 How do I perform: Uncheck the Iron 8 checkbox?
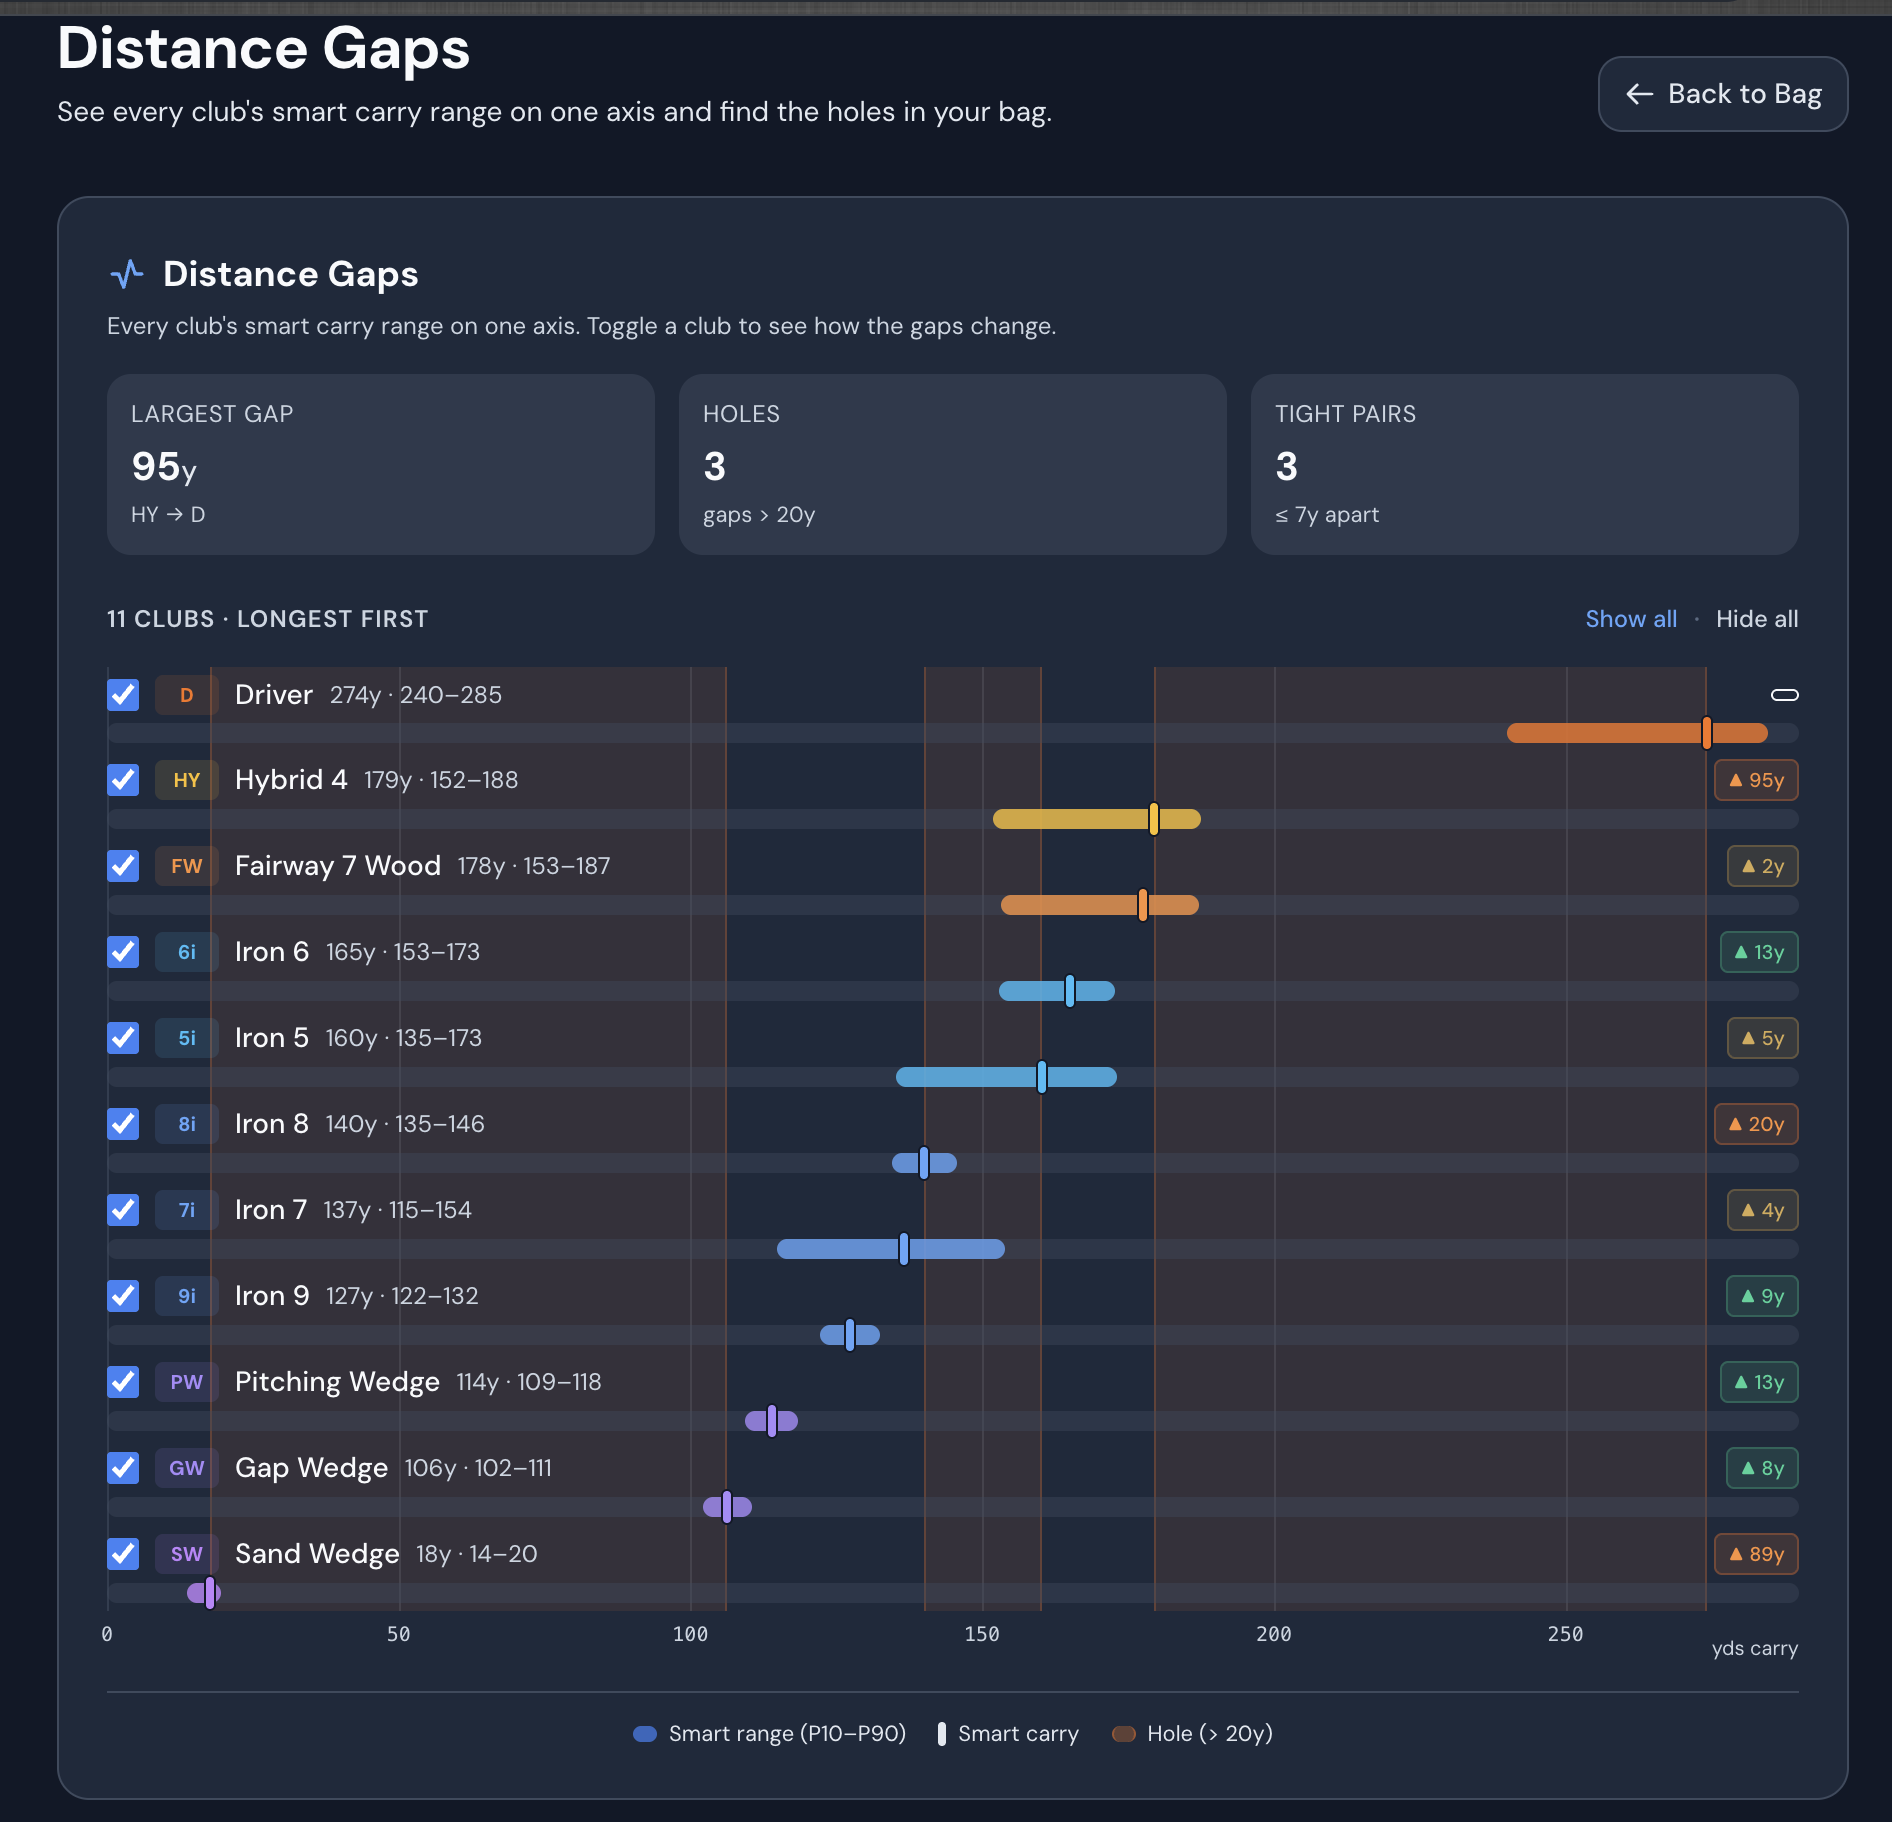click(123, 1124)
